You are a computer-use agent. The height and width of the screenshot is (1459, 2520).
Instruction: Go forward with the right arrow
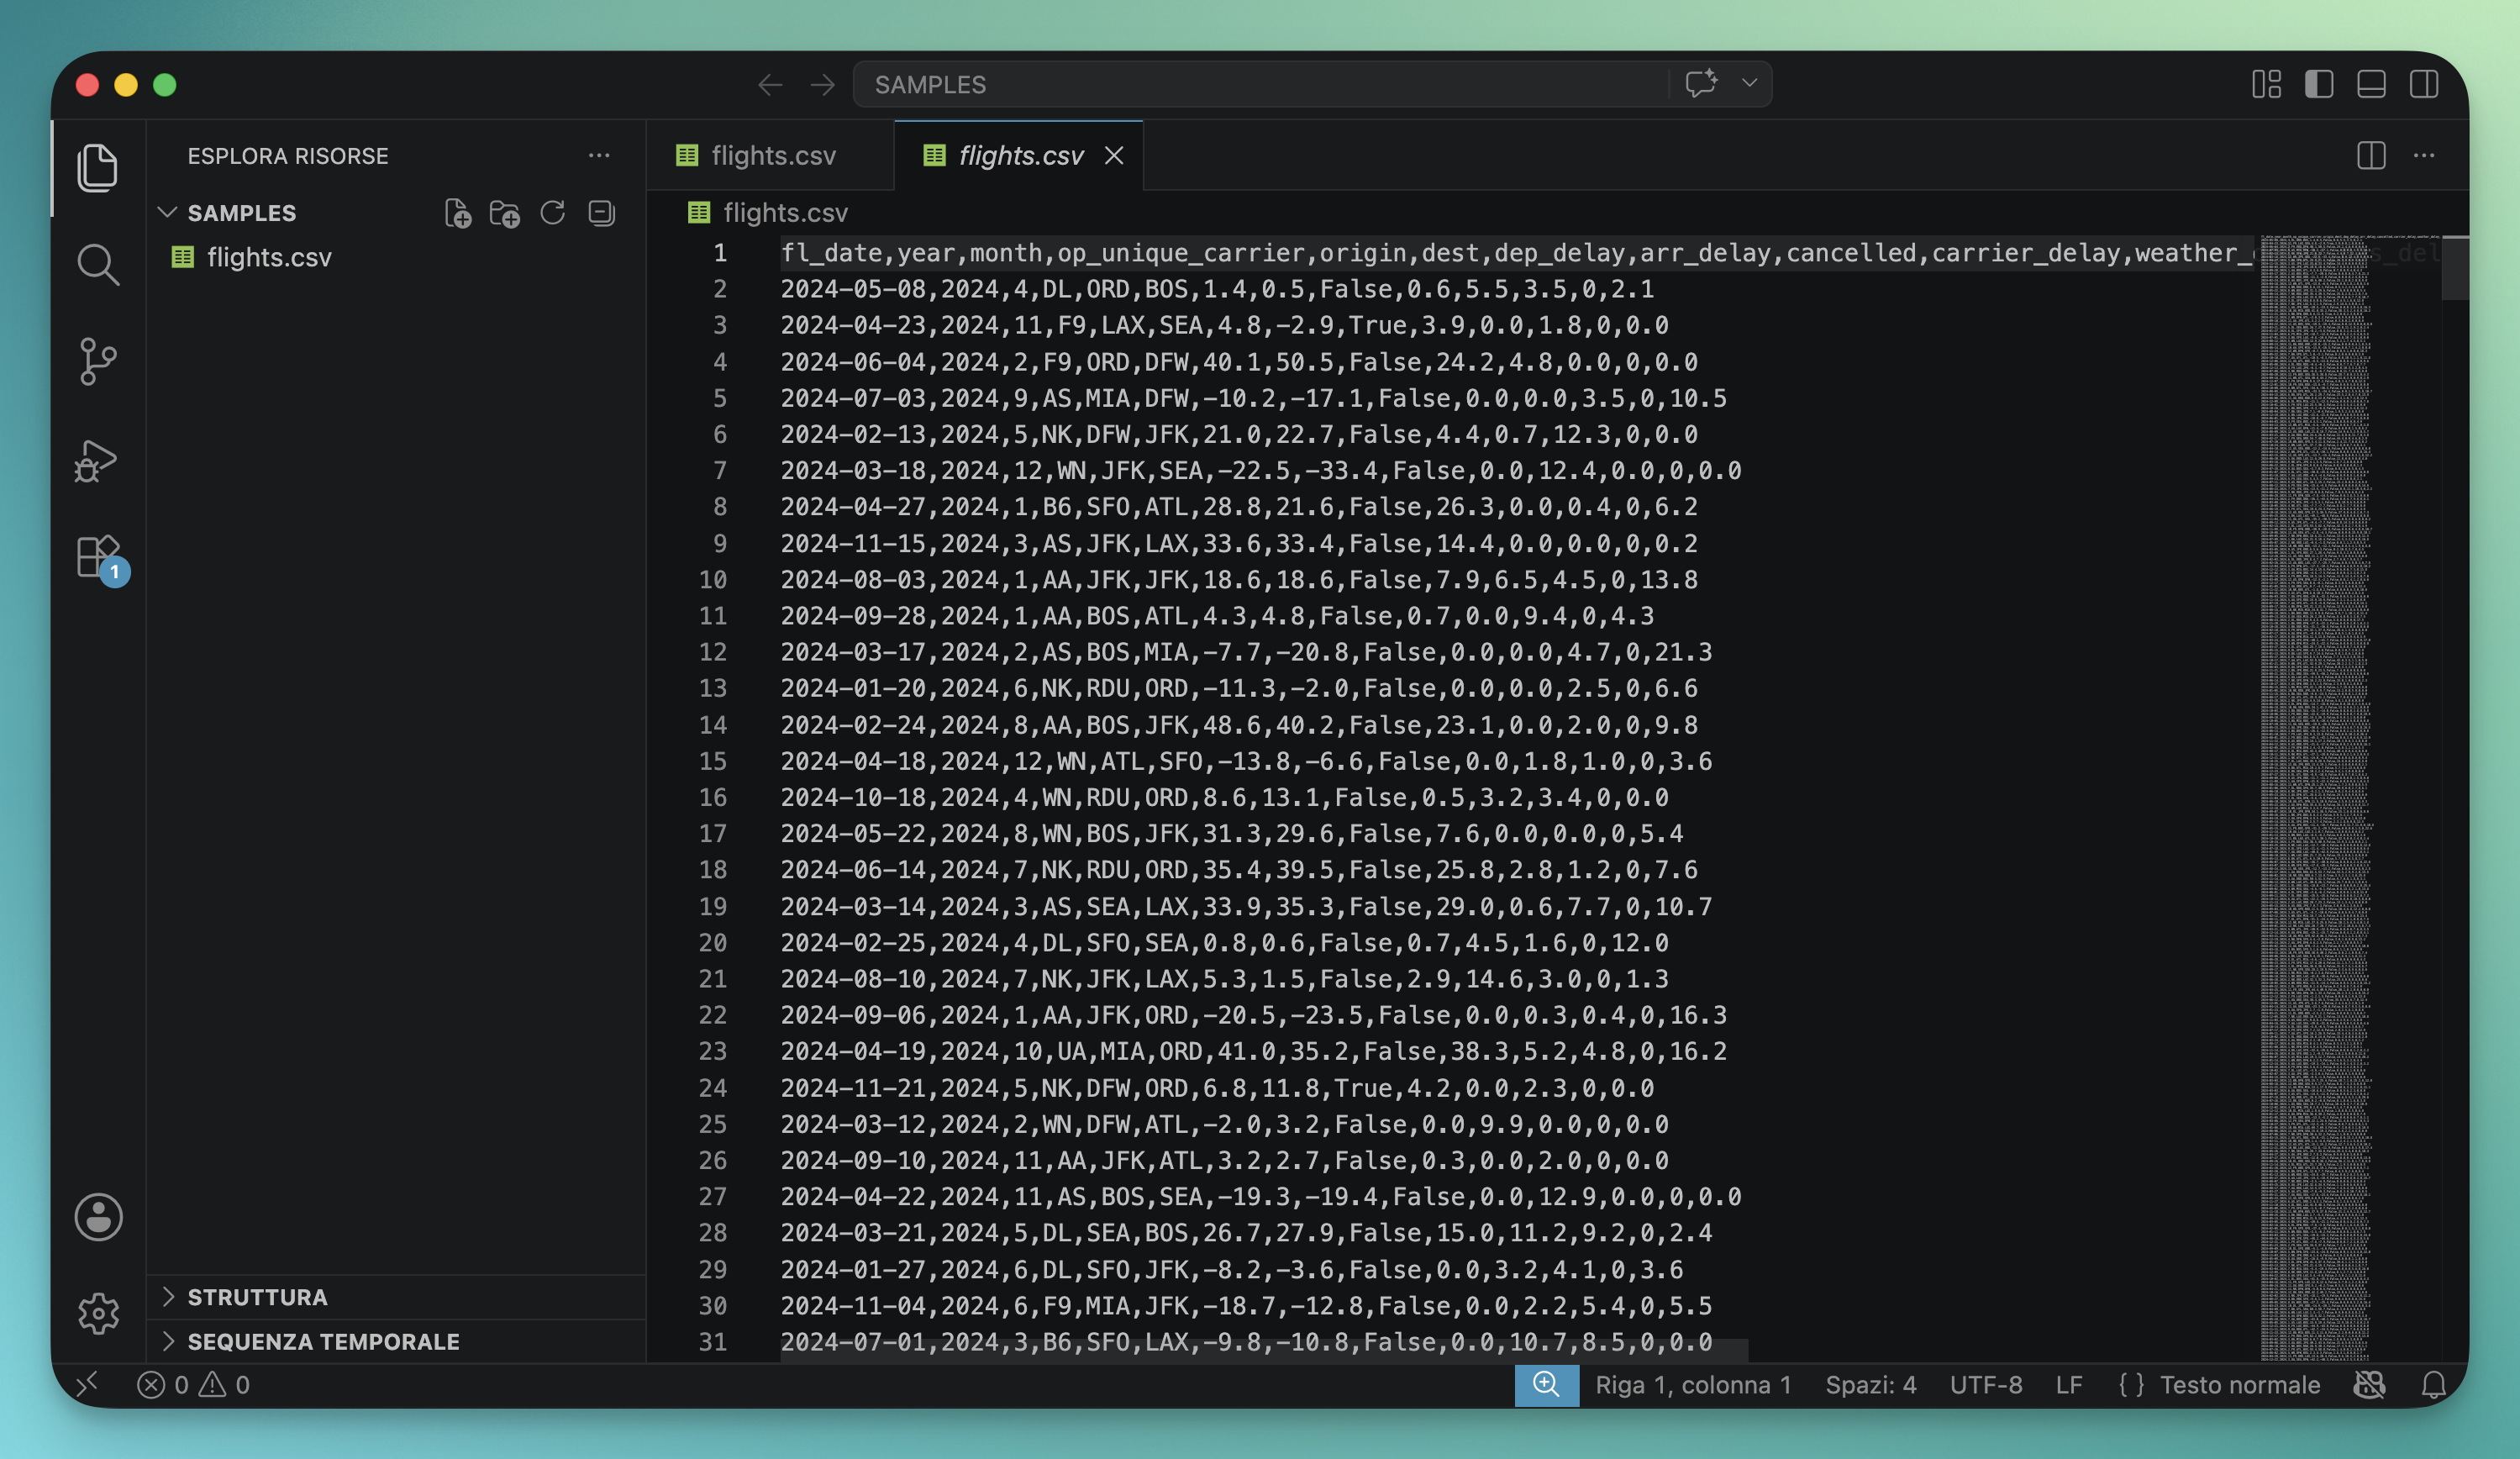[822, 85]
